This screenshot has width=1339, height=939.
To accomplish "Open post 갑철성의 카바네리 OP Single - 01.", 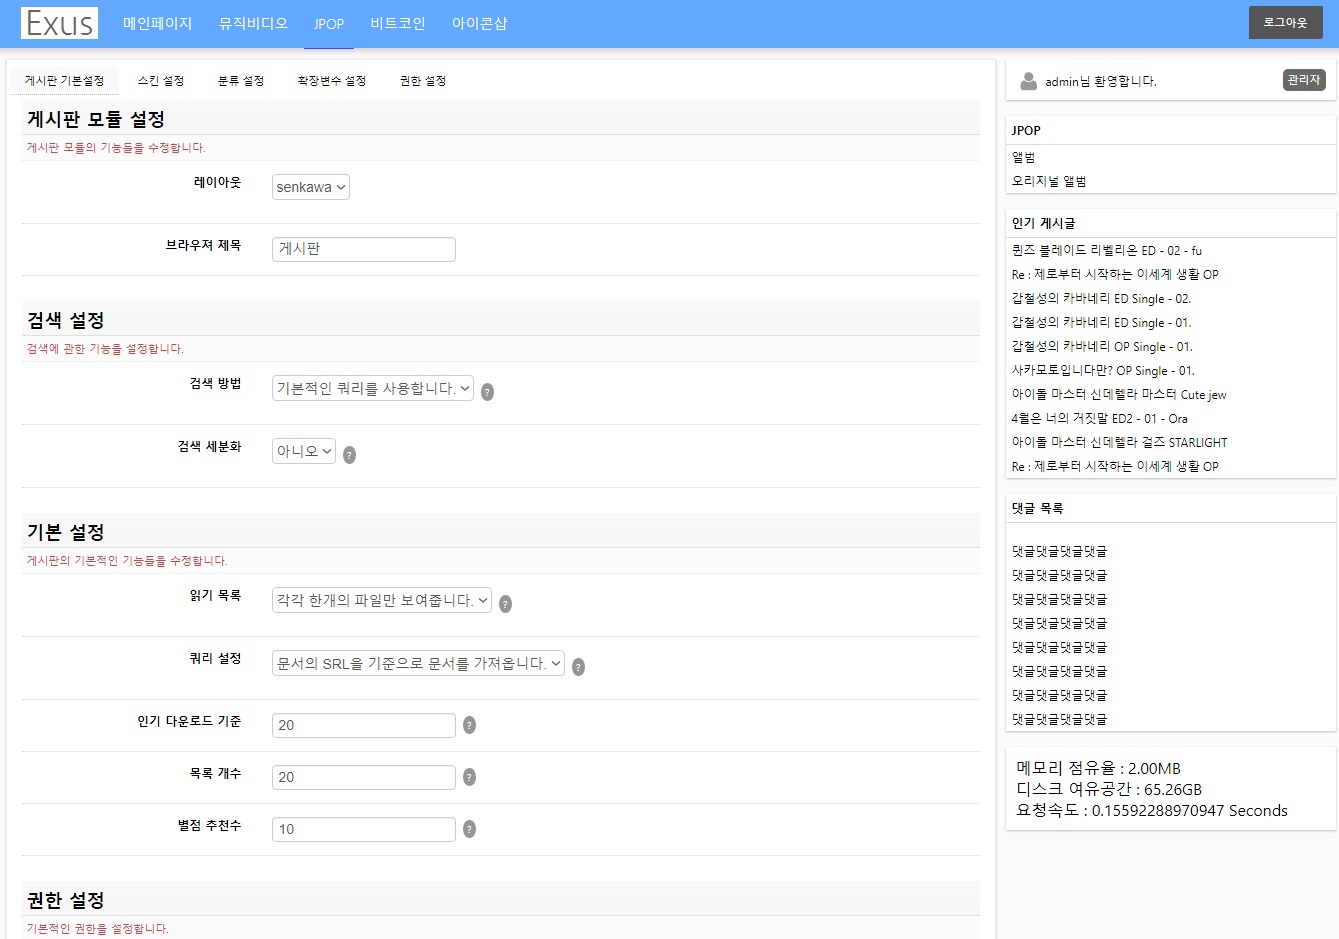I will [x=1102, y=347].
